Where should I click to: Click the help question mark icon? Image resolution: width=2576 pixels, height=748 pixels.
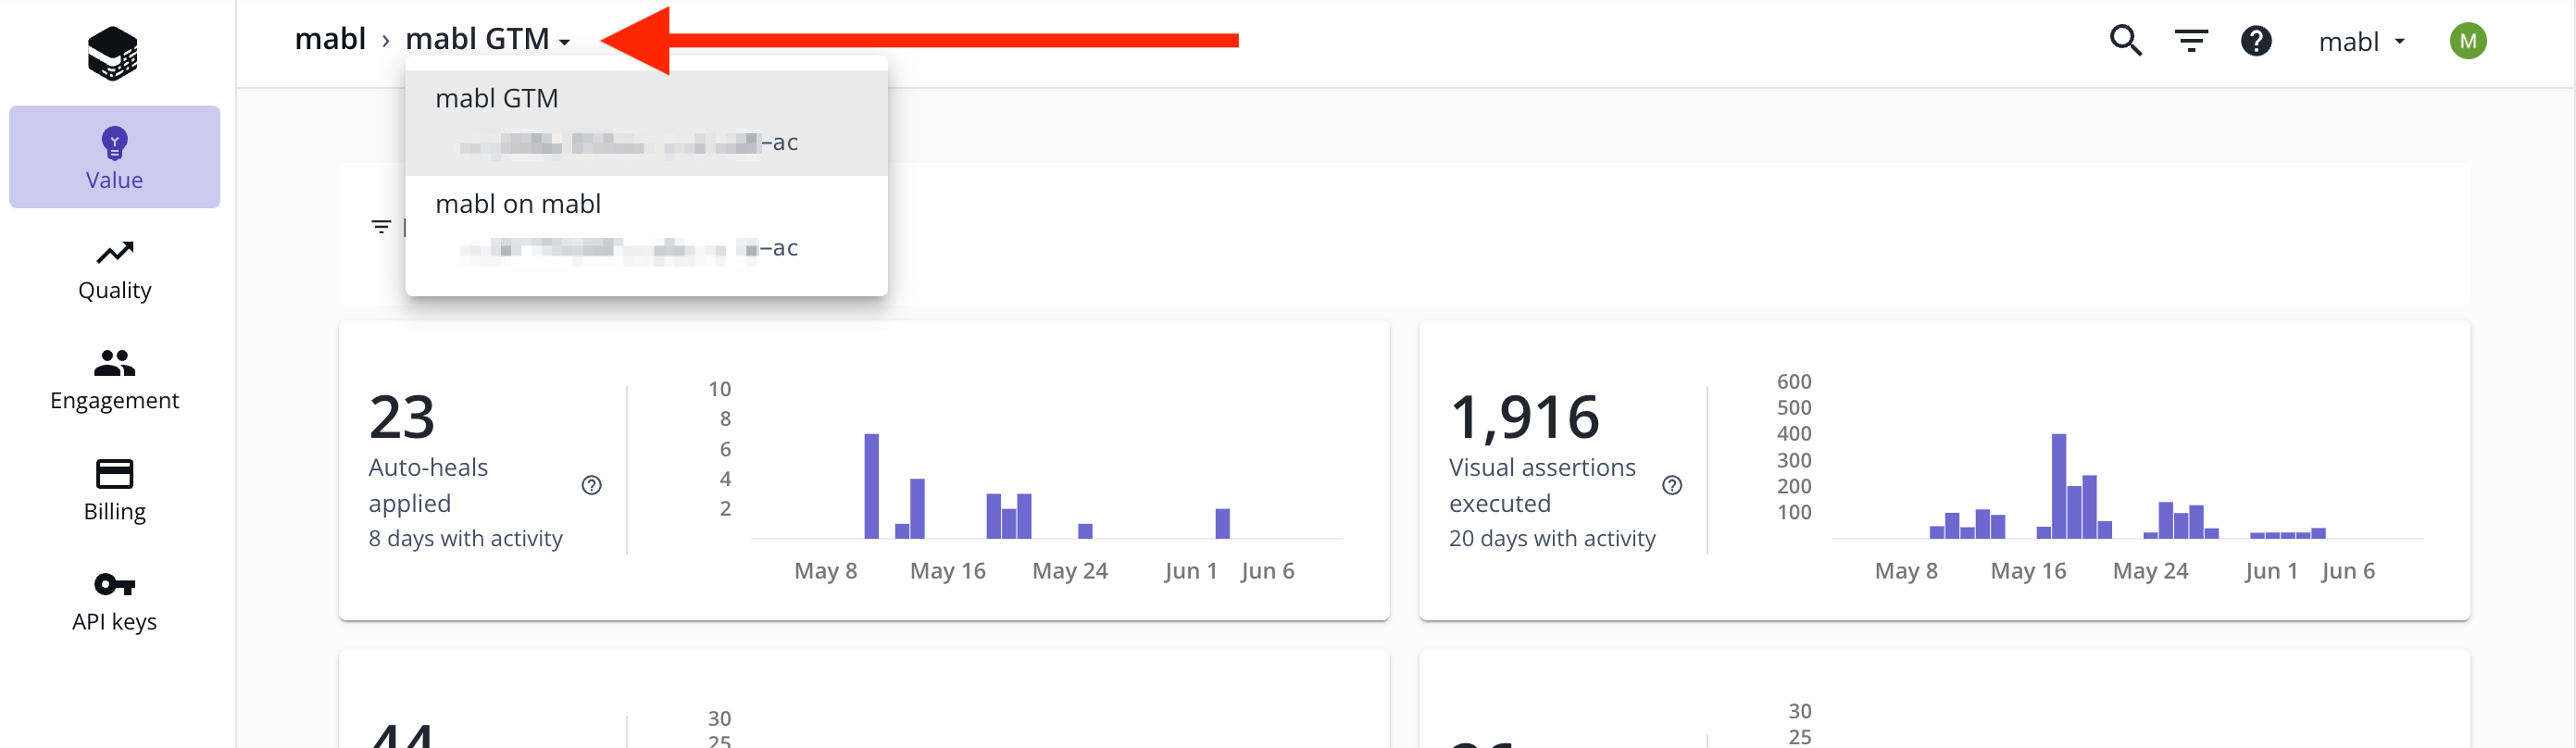click(2256, 41)
